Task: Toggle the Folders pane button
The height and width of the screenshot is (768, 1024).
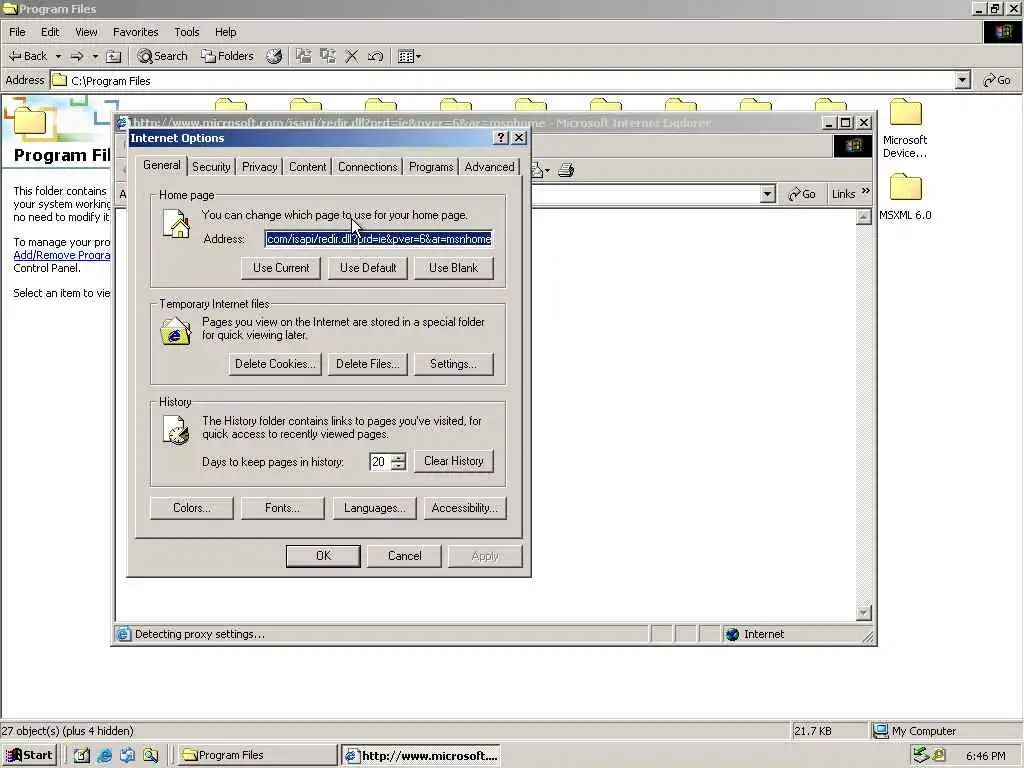Action: [x=227, y=56]
